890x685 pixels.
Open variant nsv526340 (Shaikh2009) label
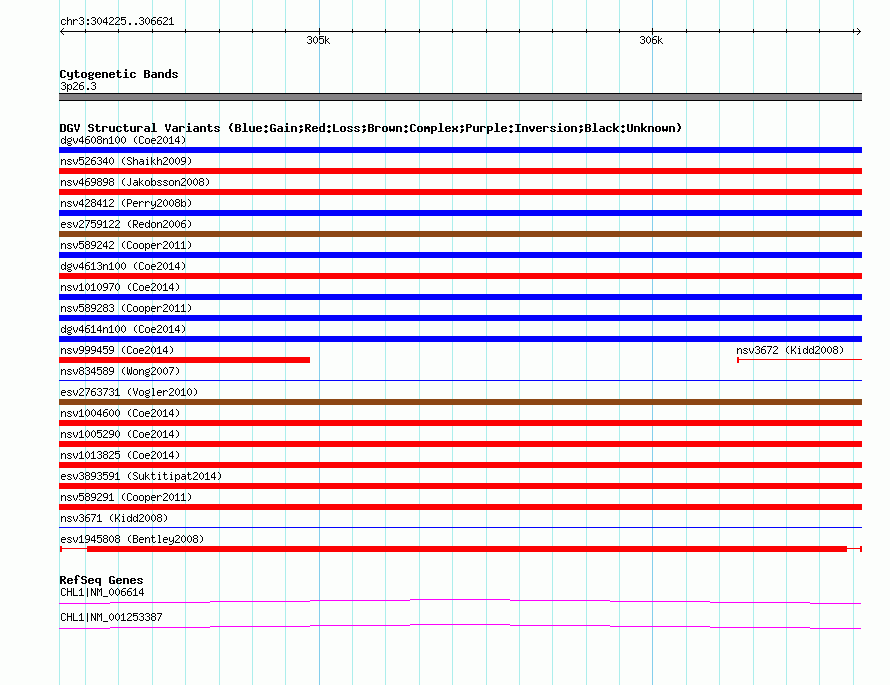[126, 161]
